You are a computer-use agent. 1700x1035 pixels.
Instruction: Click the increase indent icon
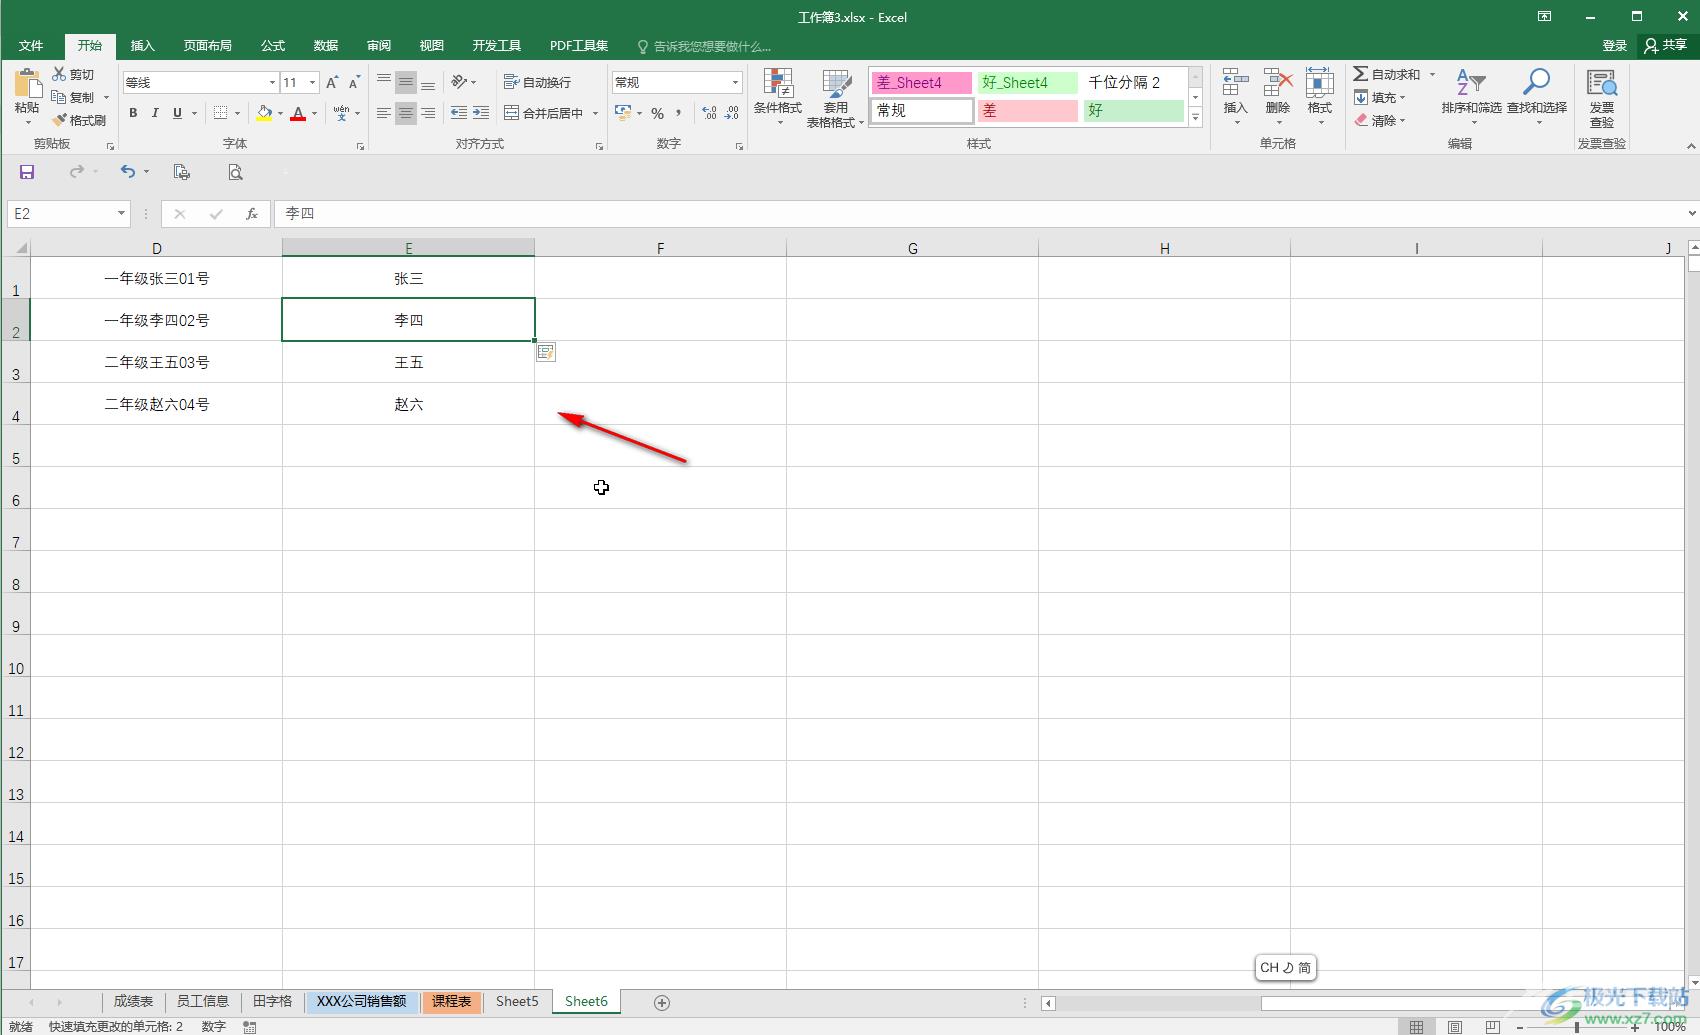pyautogui.click(x=481, y=113)
